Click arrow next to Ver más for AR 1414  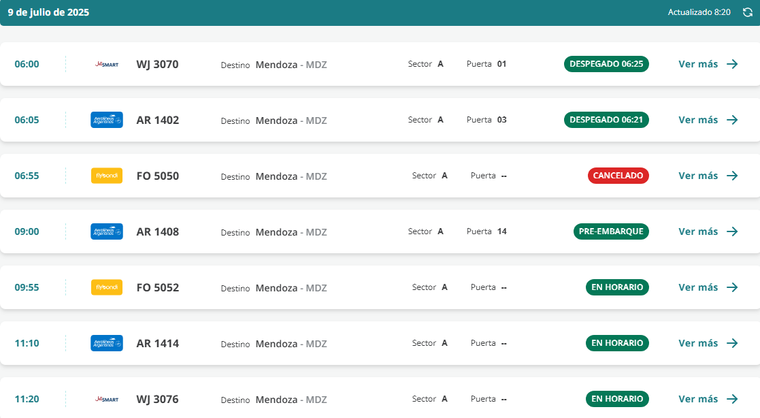tap(732, 343)
